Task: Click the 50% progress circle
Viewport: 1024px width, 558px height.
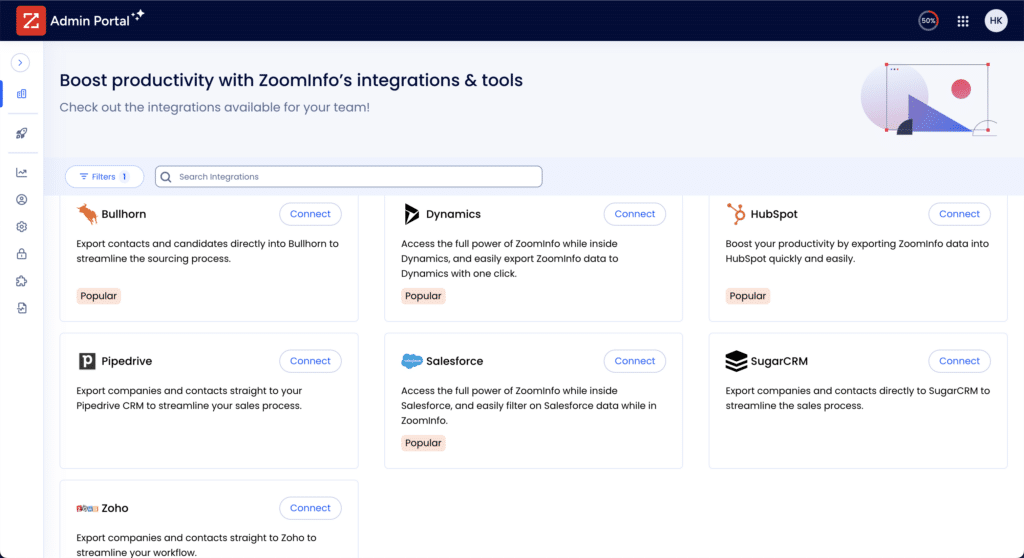Action: tap(928, 21)
